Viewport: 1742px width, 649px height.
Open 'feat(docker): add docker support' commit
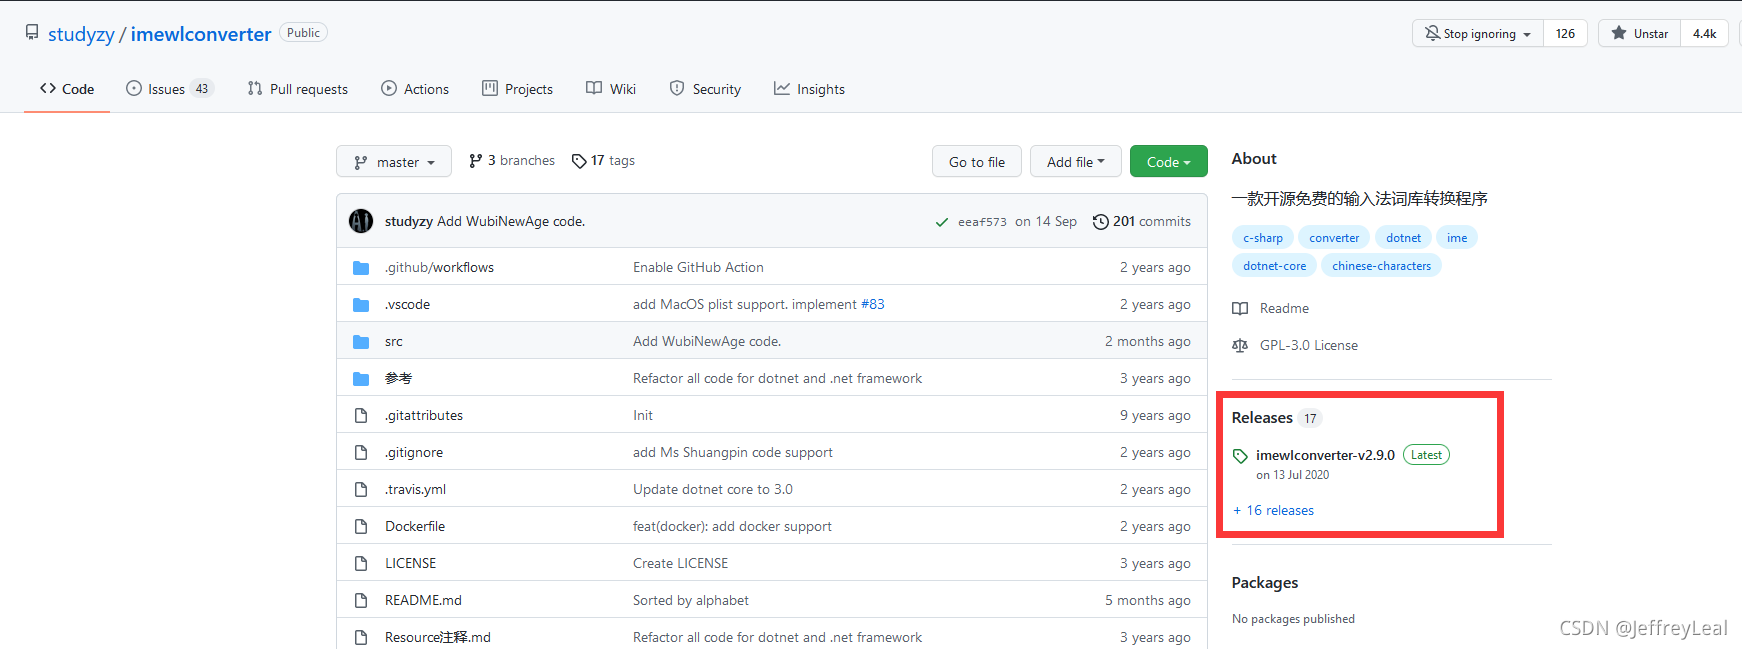pos(732,526)
